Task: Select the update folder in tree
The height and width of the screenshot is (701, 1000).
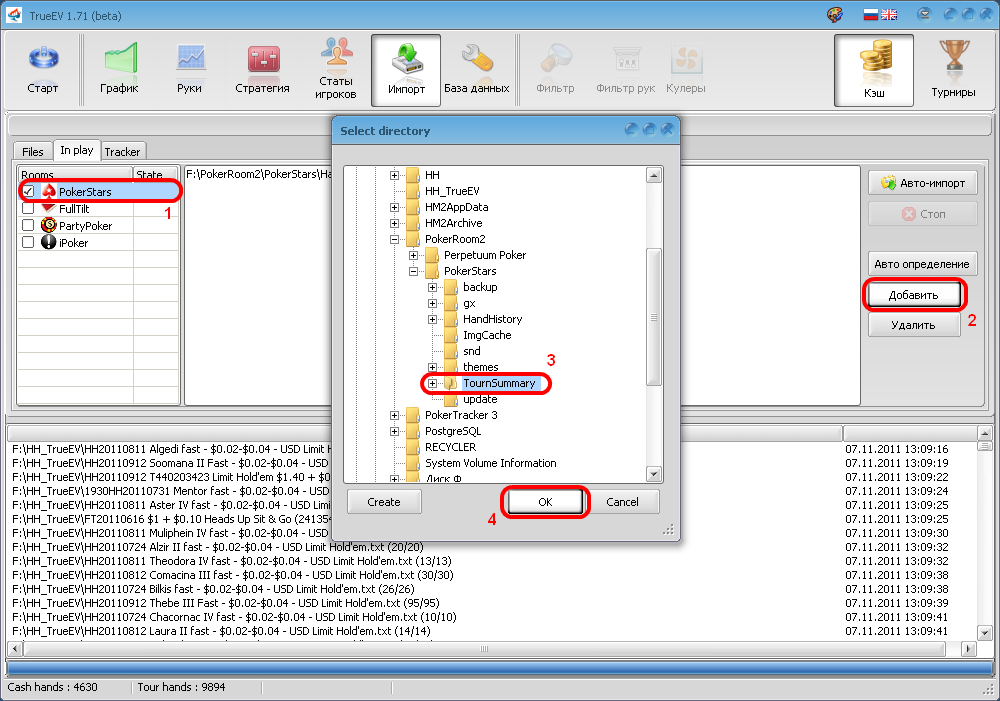Action: point(480,399)
